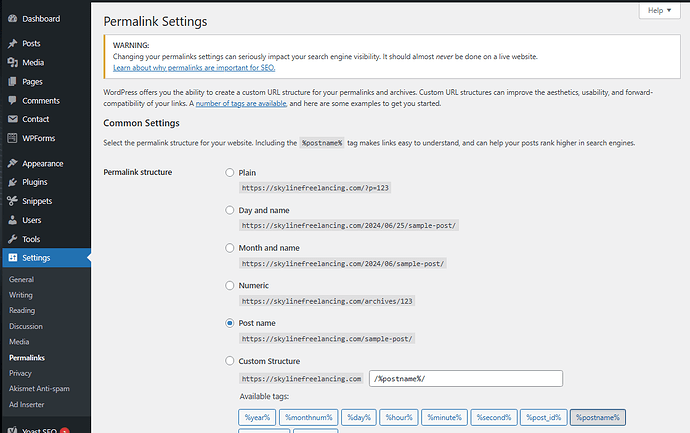This screenshot has height=433, width=690.
Task: Click the Tools wrench icon
Action: tap(11, 239)
